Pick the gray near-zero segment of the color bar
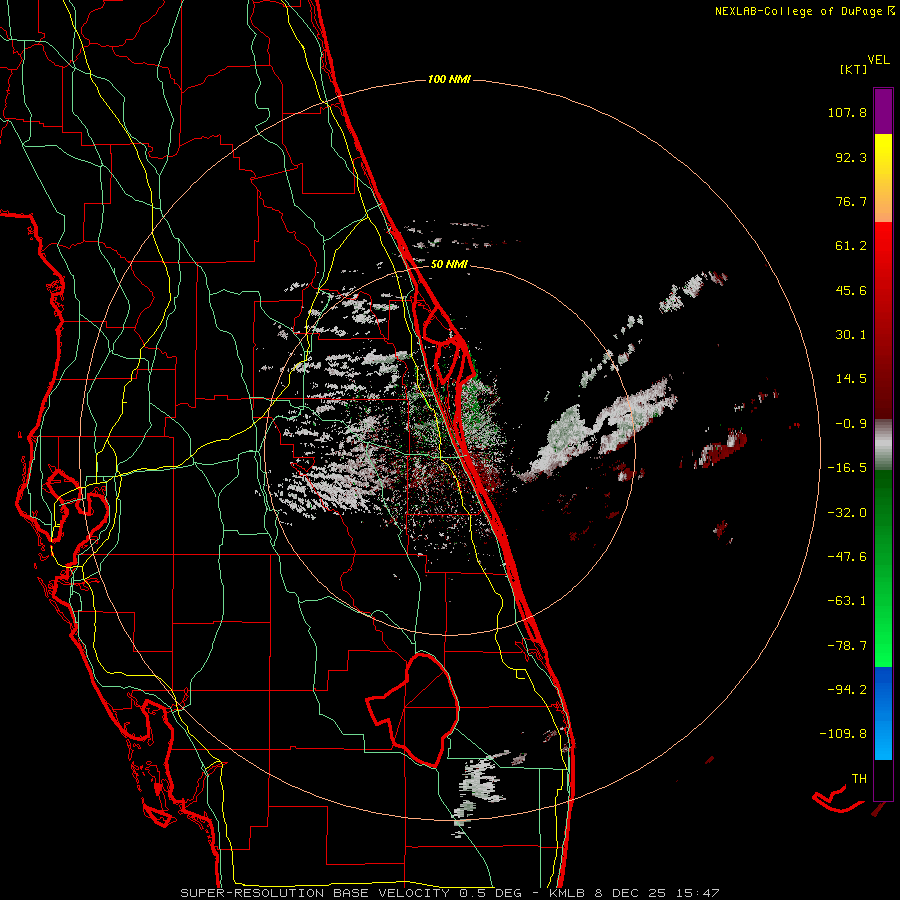The image size is (900, 900). [x=883, y=443]
